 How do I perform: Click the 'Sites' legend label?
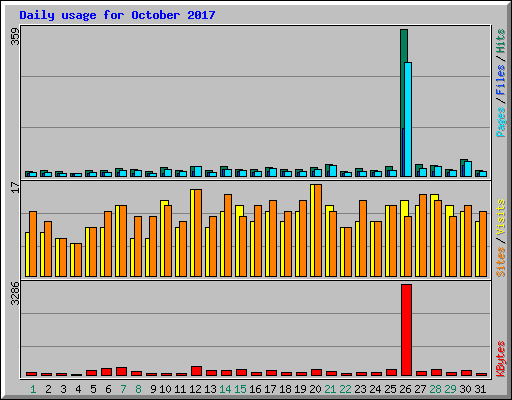click(500, 262)
